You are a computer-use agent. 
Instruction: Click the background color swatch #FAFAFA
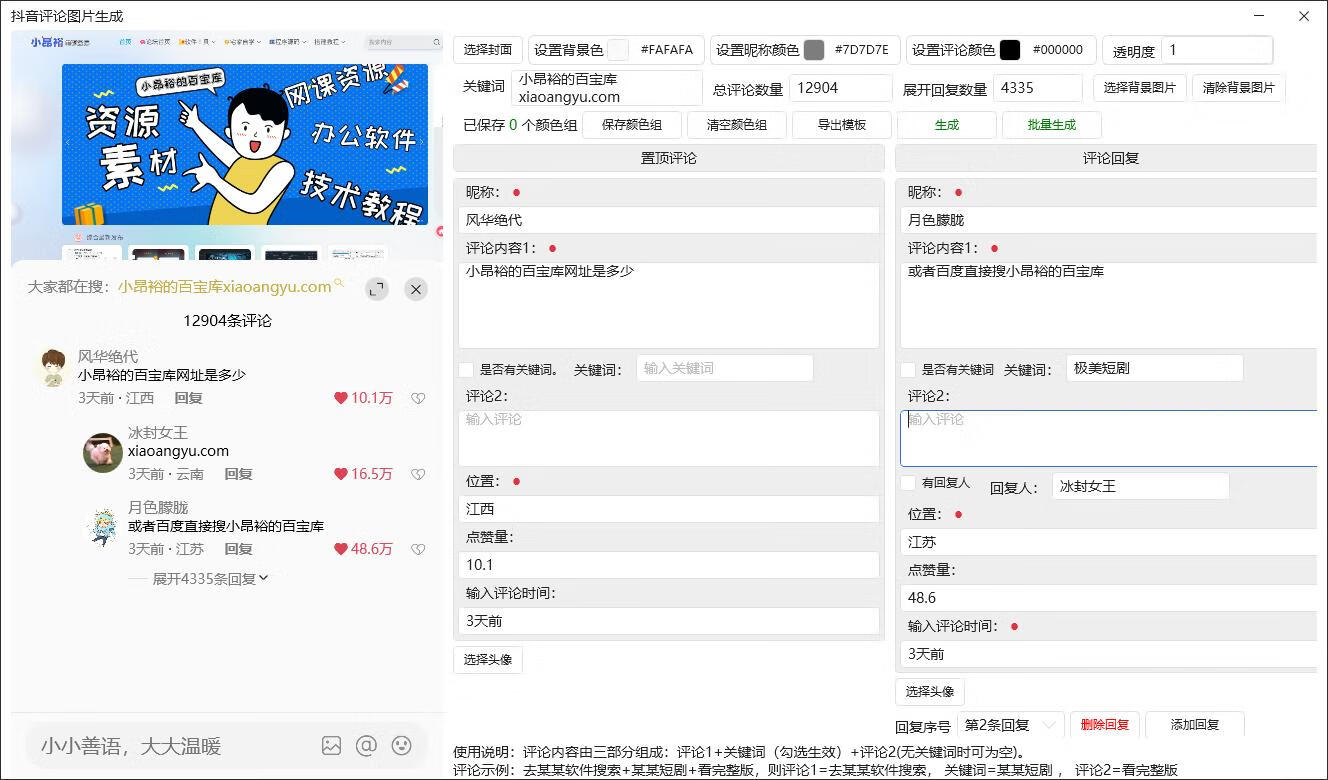(x=619, y=50)
